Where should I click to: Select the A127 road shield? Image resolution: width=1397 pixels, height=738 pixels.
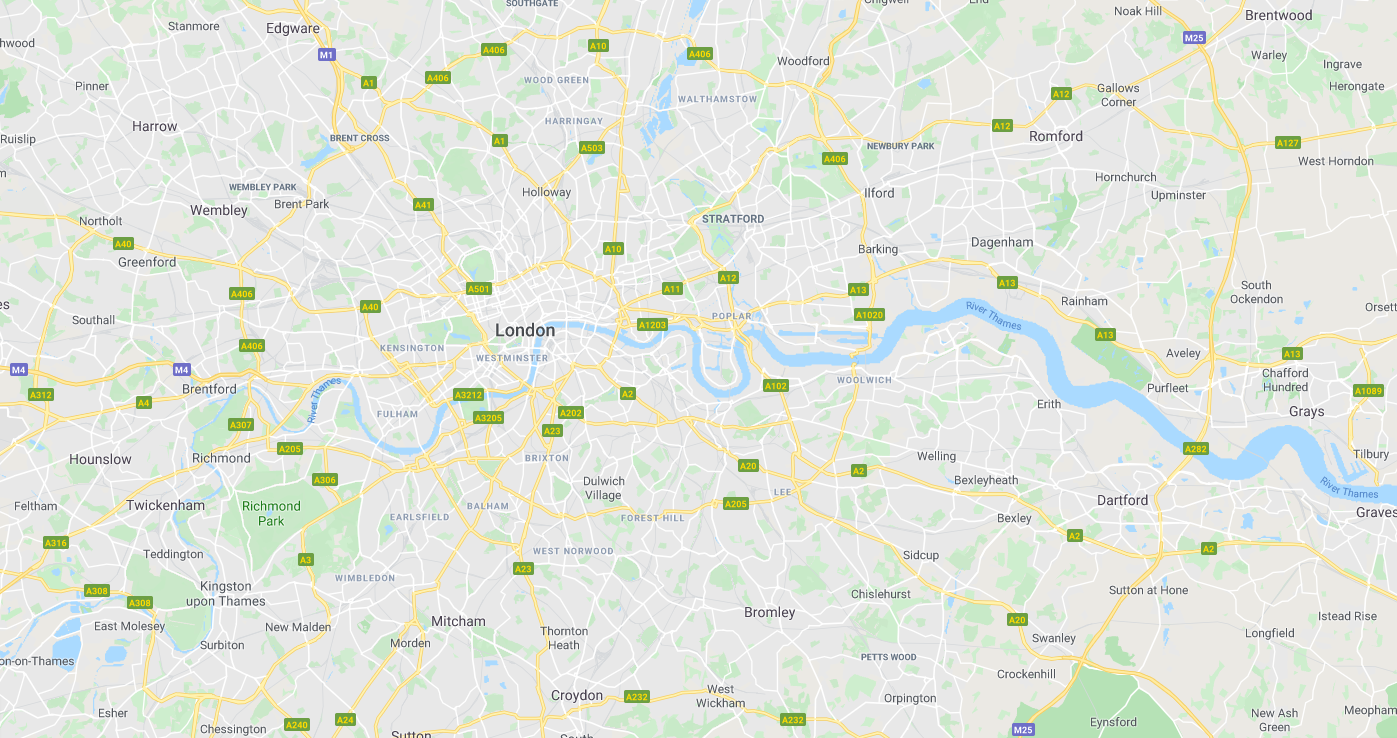pyautogui.click(x=1288, y=143)
